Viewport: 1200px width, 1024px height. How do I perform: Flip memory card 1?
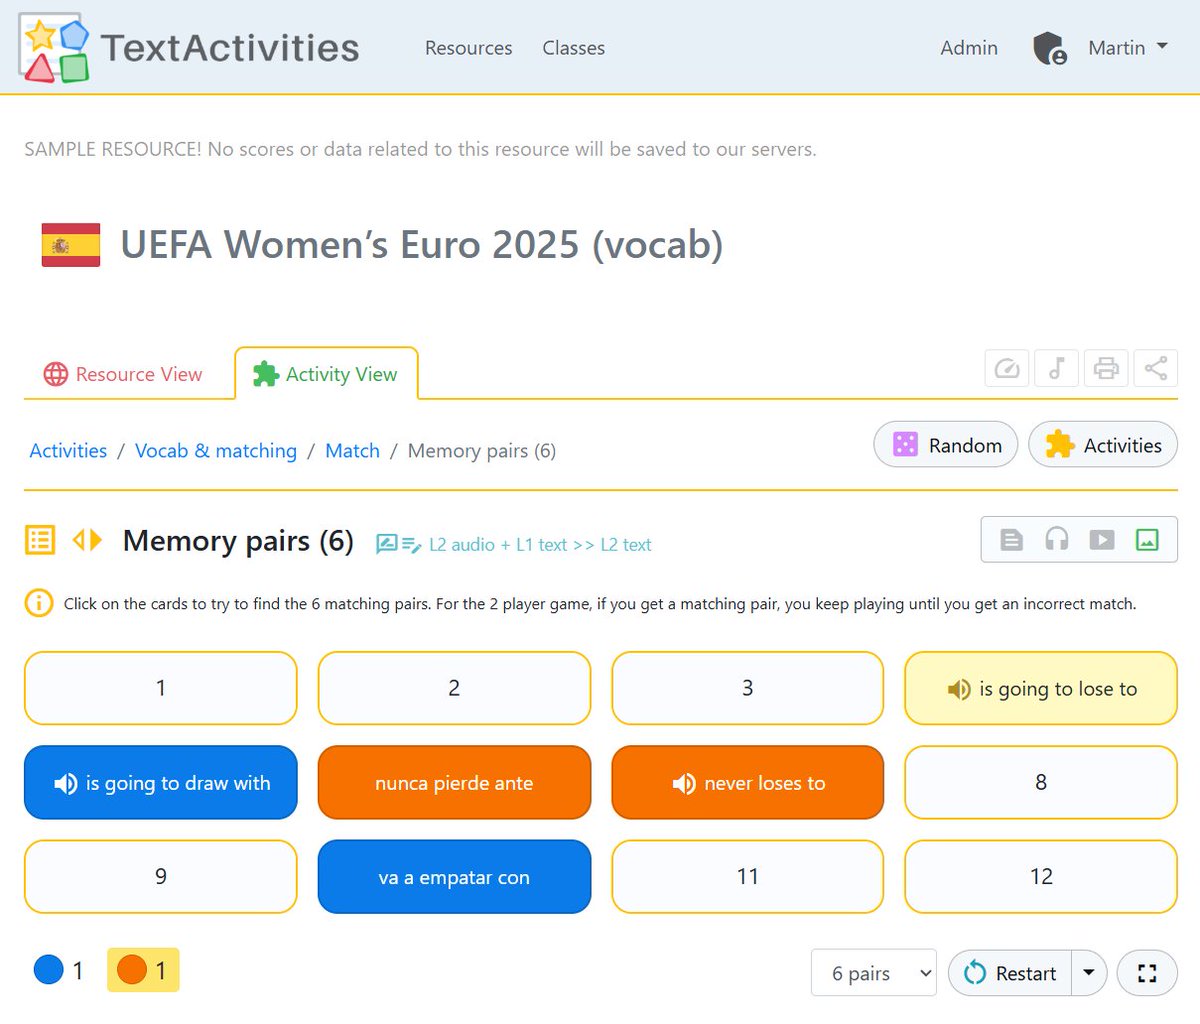click(161, 688)
